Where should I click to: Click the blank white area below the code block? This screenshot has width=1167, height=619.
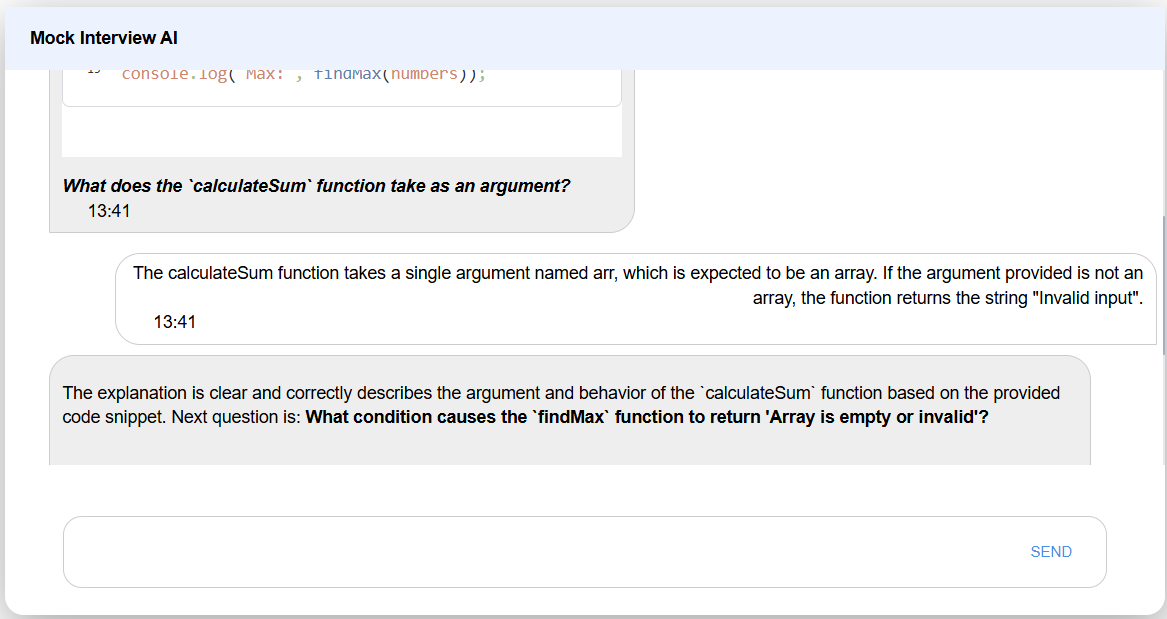341,132
